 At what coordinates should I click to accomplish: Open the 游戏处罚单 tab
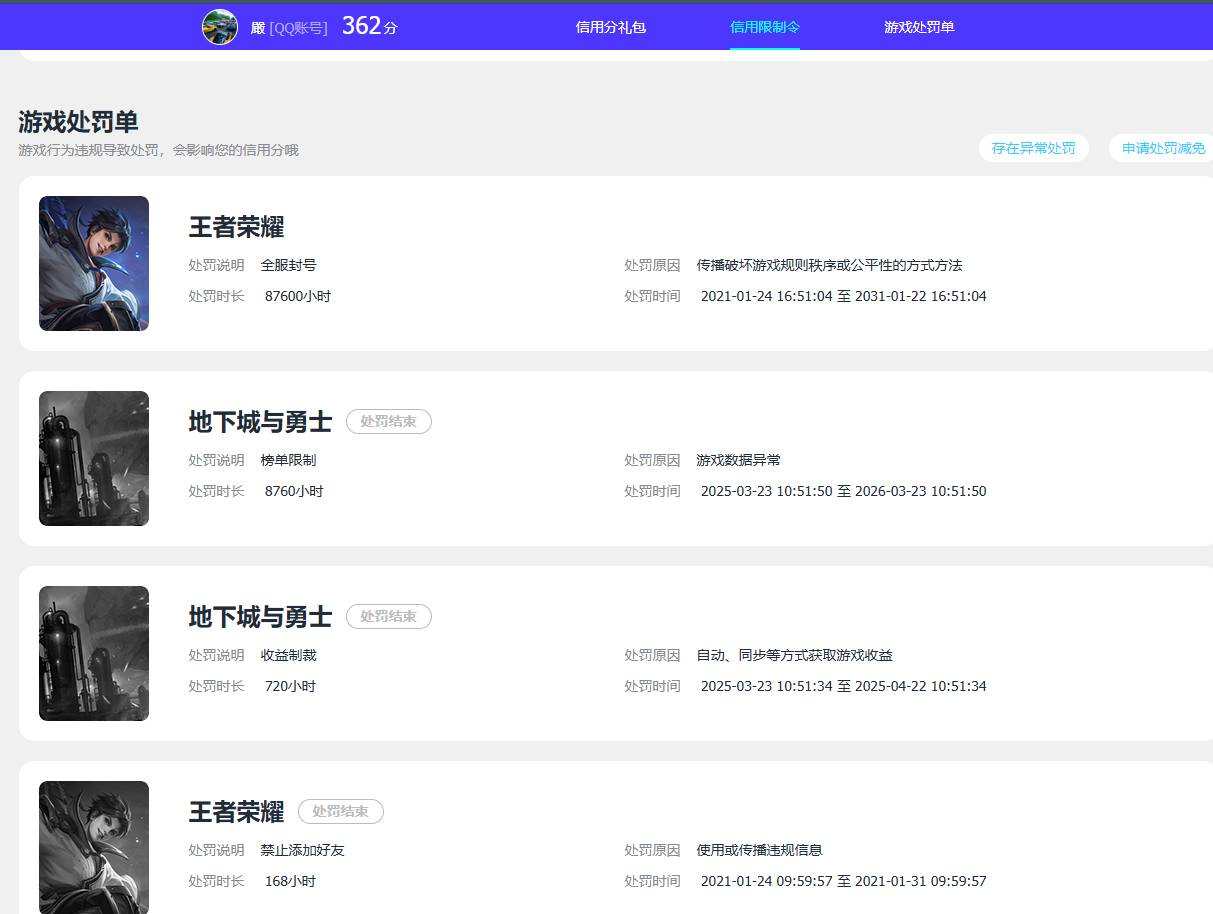pyautogui.click(x=919, y=27)
